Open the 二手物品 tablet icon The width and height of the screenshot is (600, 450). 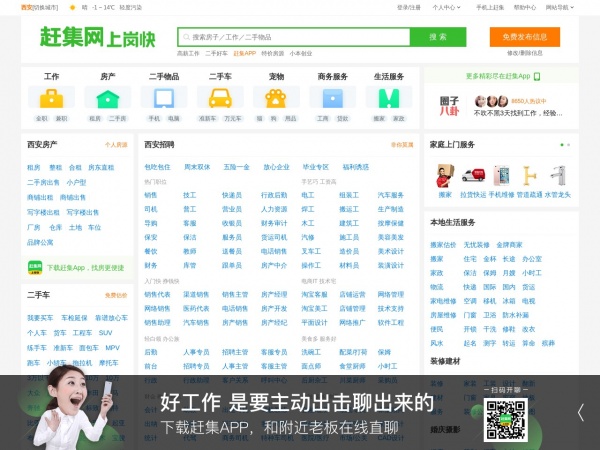(164, 98)
